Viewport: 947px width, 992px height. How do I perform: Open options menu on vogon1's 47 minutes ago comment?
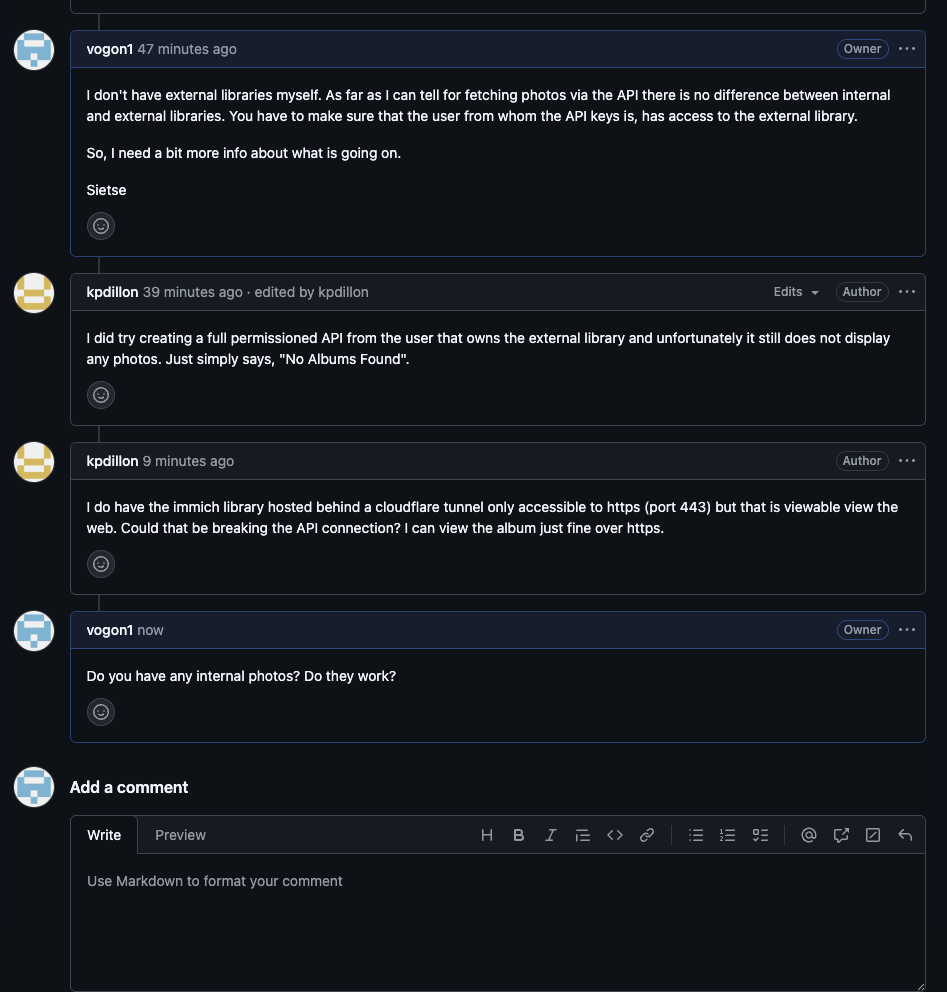pyautogui.click(x=907, y=49)
